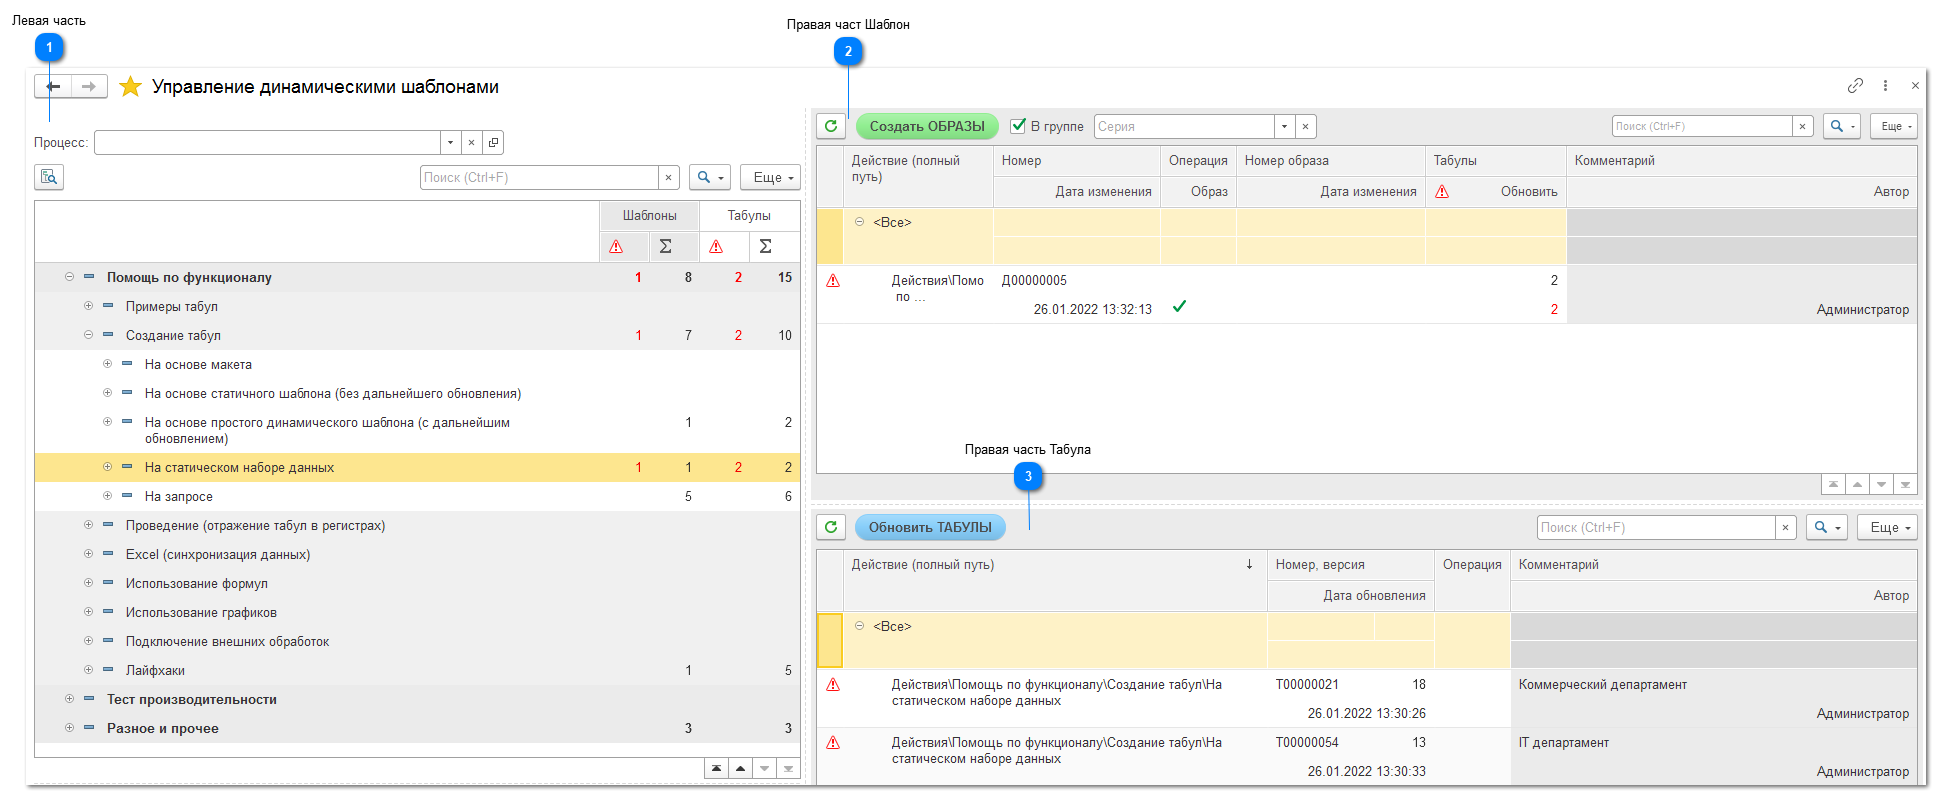Screen dimensions: 1935x798
Task: Clear the Серия field
Action: click(x=1305, y=127)
